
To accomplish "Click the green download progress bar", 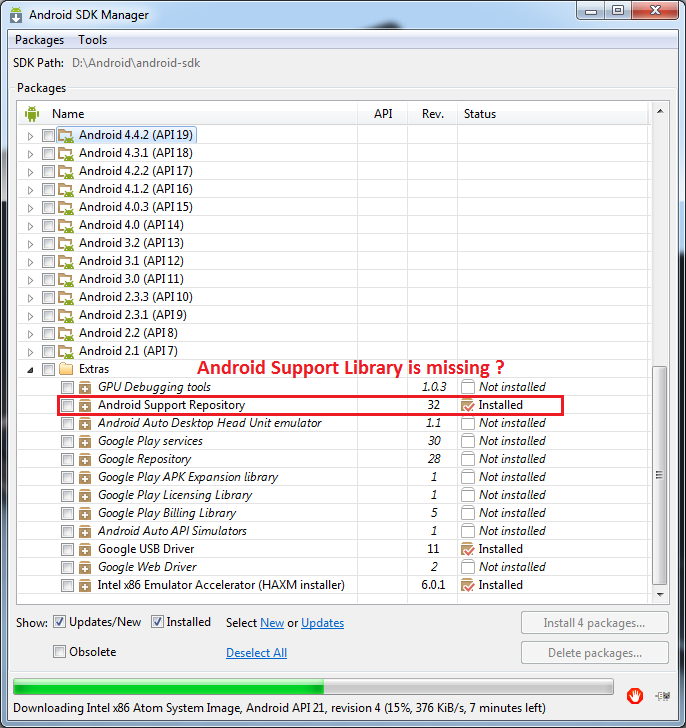I will [x=313, y=687].
